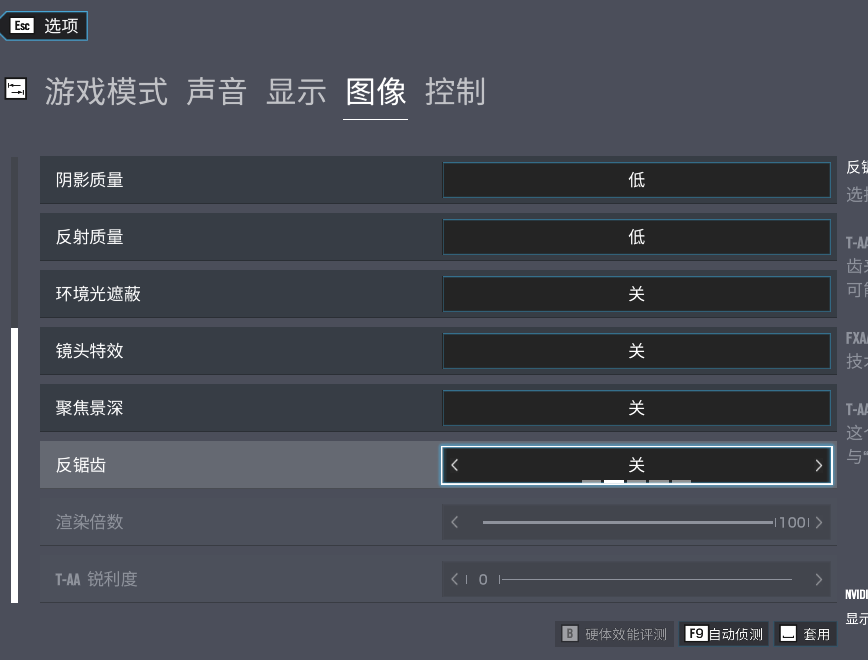This screenshot has width=868, height=660.
Task: Click the Esc key icon
Action: [x=22, y=26]
